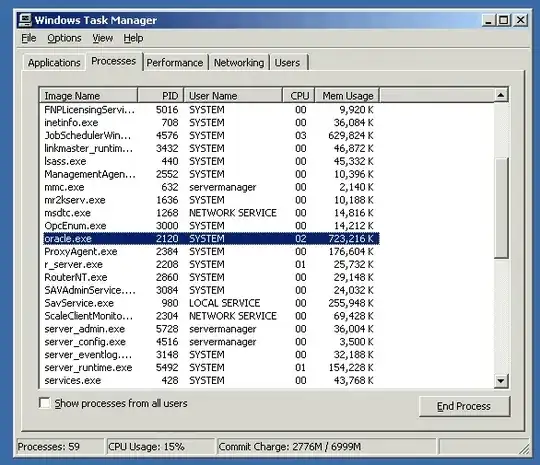This screenshot has height=465, width=540.
Task: Click the End Process button
Action: [464, 406]
